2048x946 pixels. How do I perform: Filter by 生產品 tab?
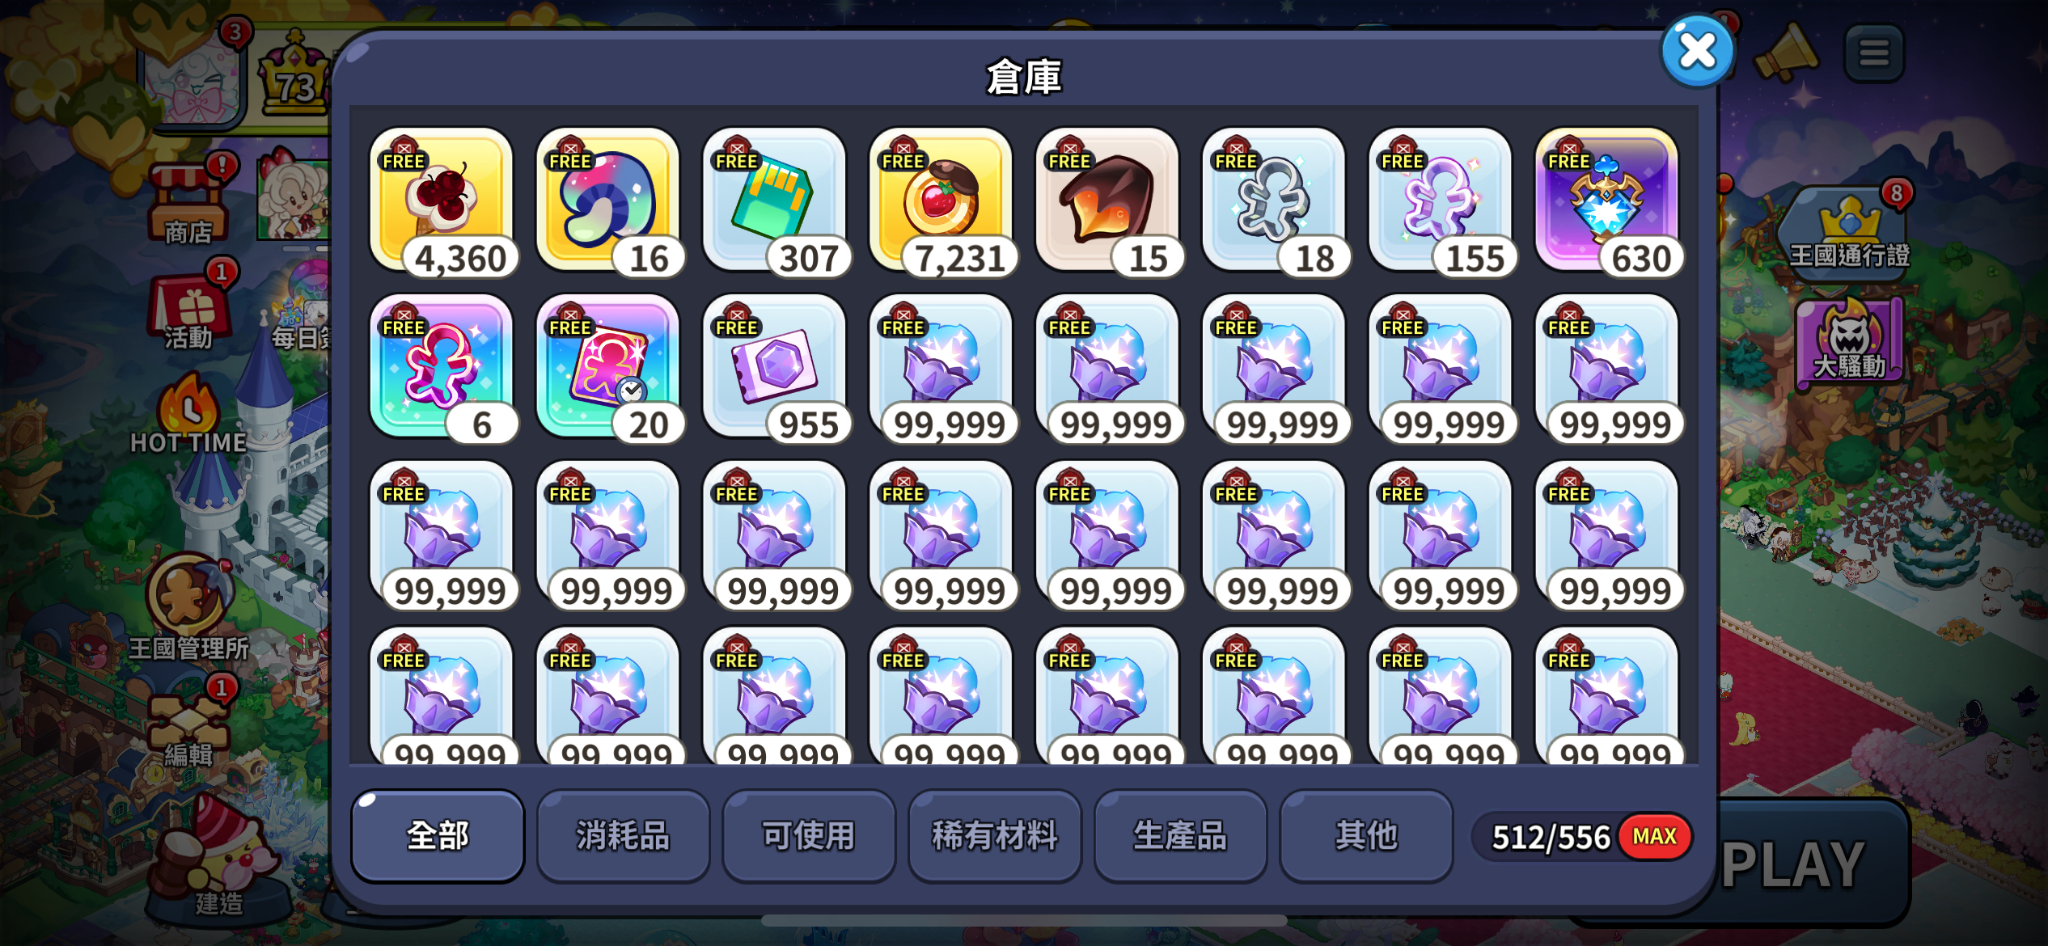tap(1181, 836)
